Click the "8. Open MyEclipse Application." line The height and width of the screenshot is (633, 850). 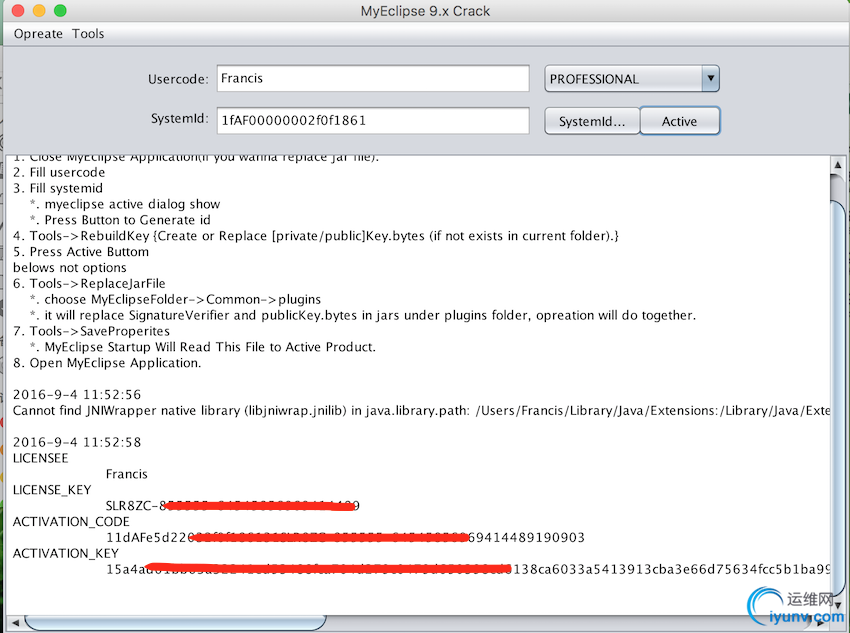click(107, 363)
